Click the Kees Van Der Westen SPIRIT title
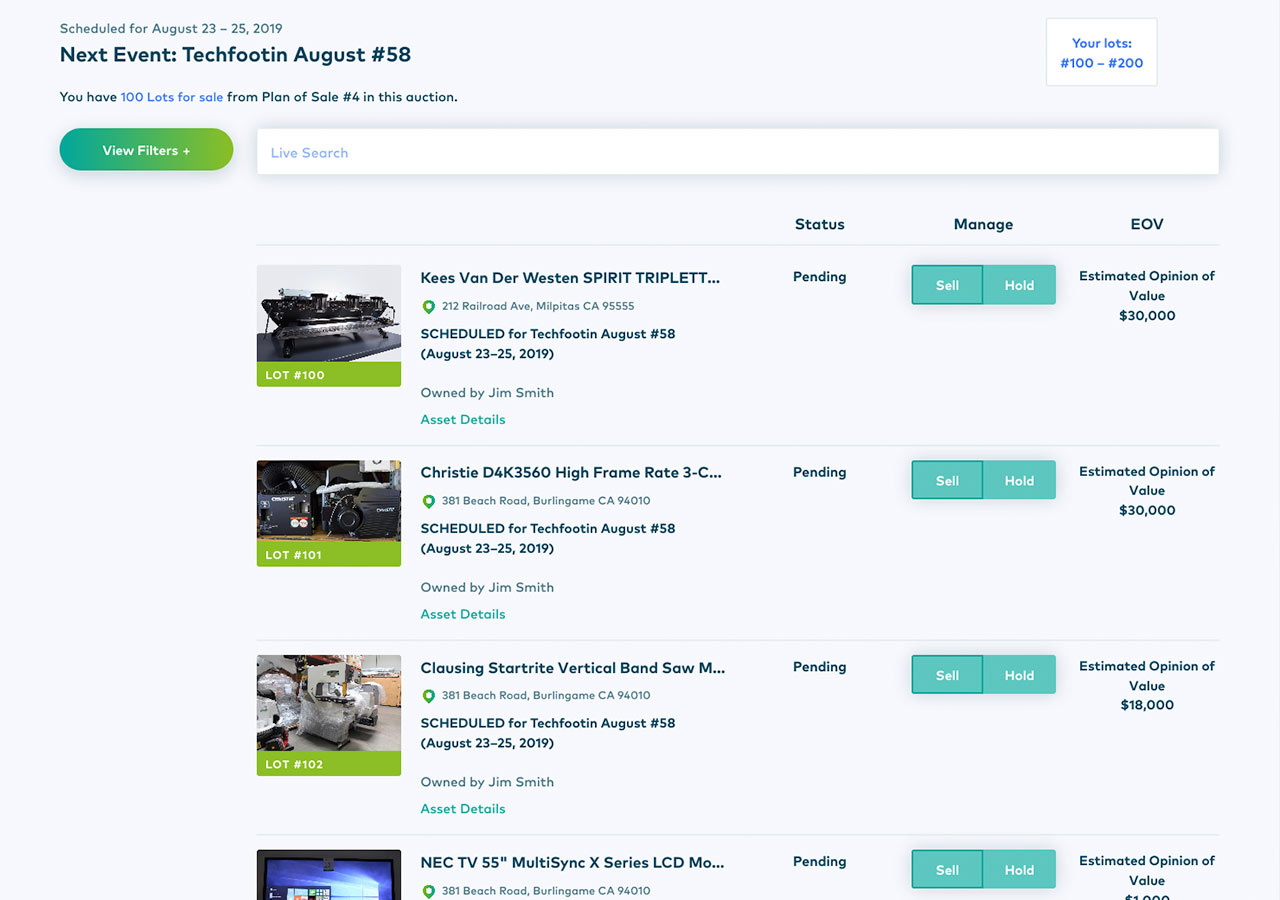 (x=570, y=277)
